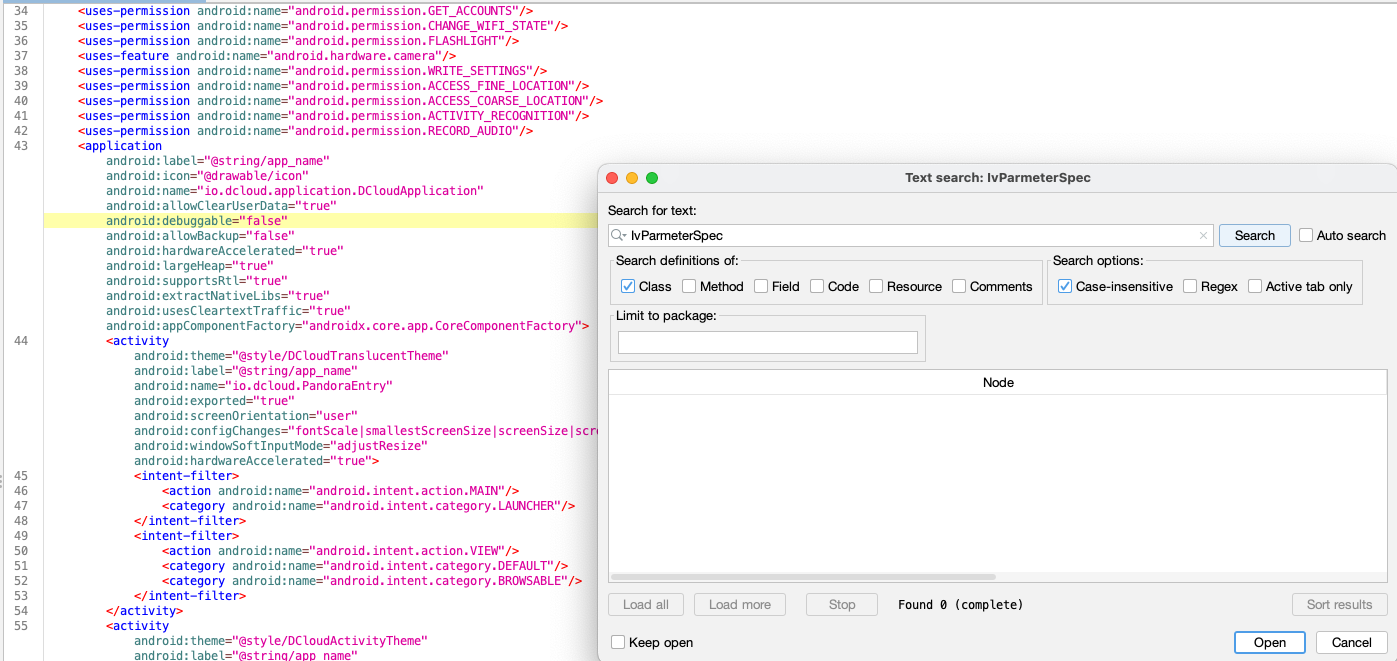Screen dimensions: 1397x661
Task: Click the Load all button
Action: 646,604
